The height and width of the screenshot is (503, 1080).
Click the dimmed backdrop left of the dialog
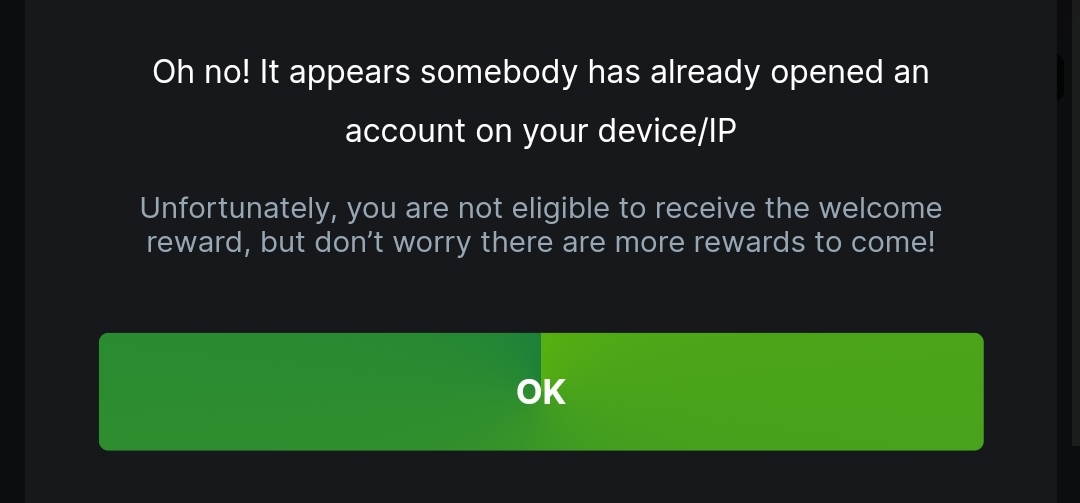12,252
